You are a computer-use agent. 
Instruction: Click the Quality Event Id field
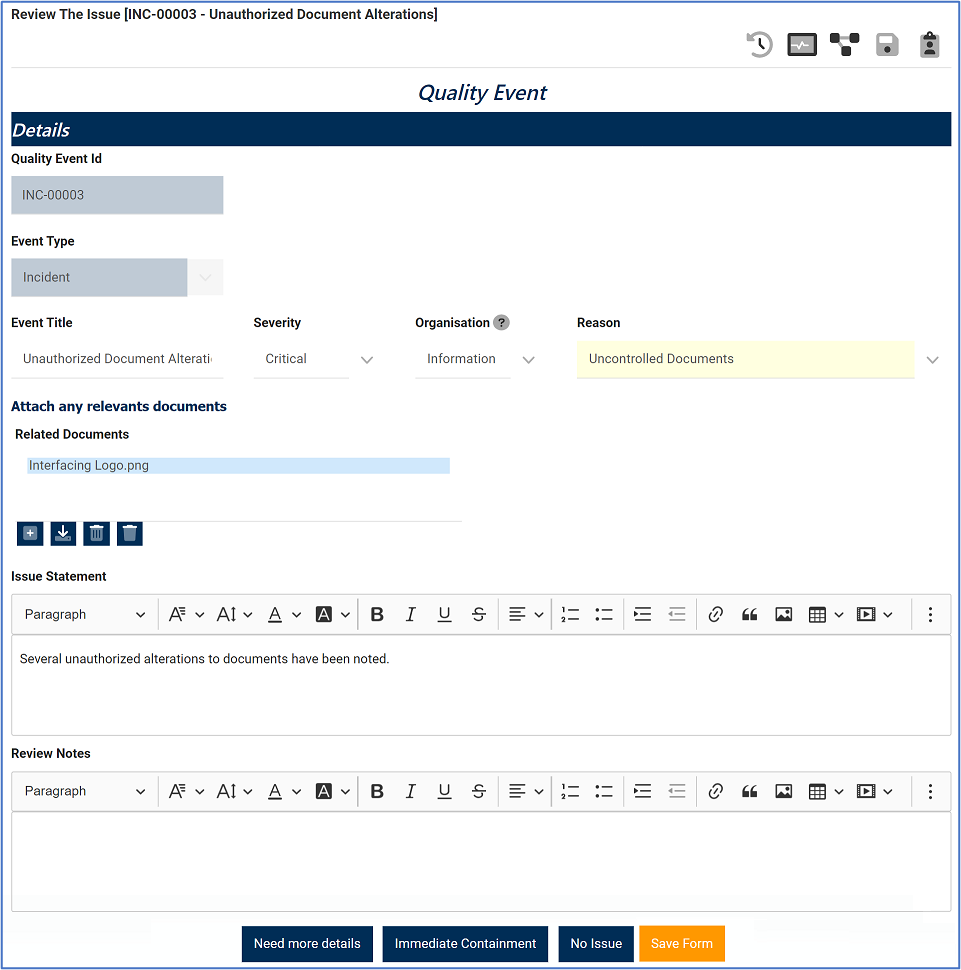117,195
